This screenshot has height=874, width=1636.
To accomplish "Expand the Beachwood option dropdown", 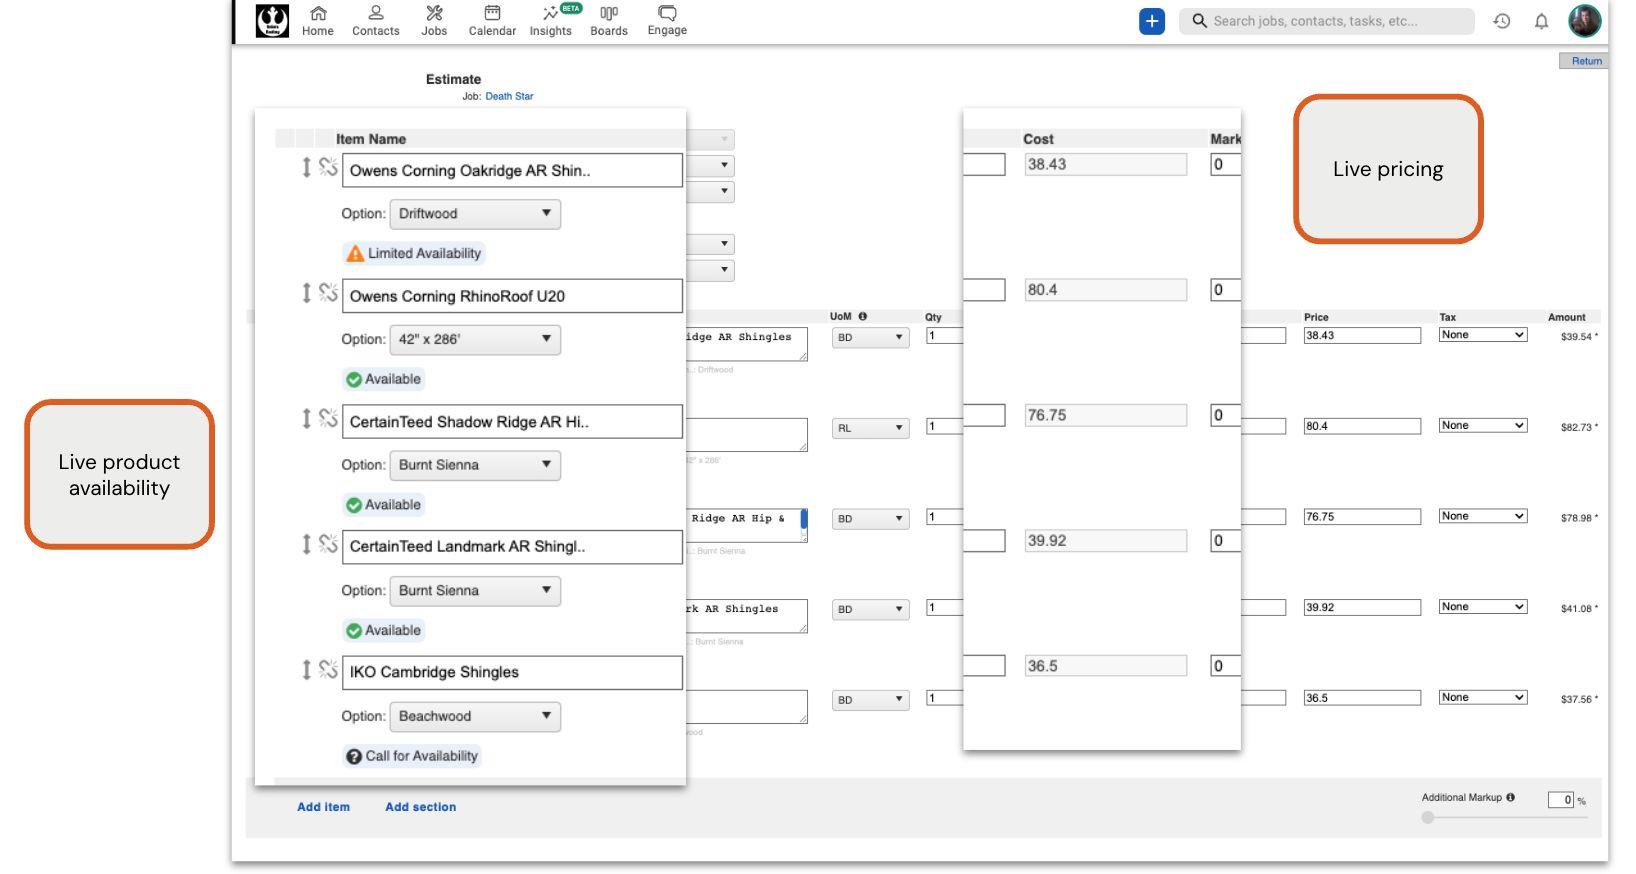I will coord(475,716).
